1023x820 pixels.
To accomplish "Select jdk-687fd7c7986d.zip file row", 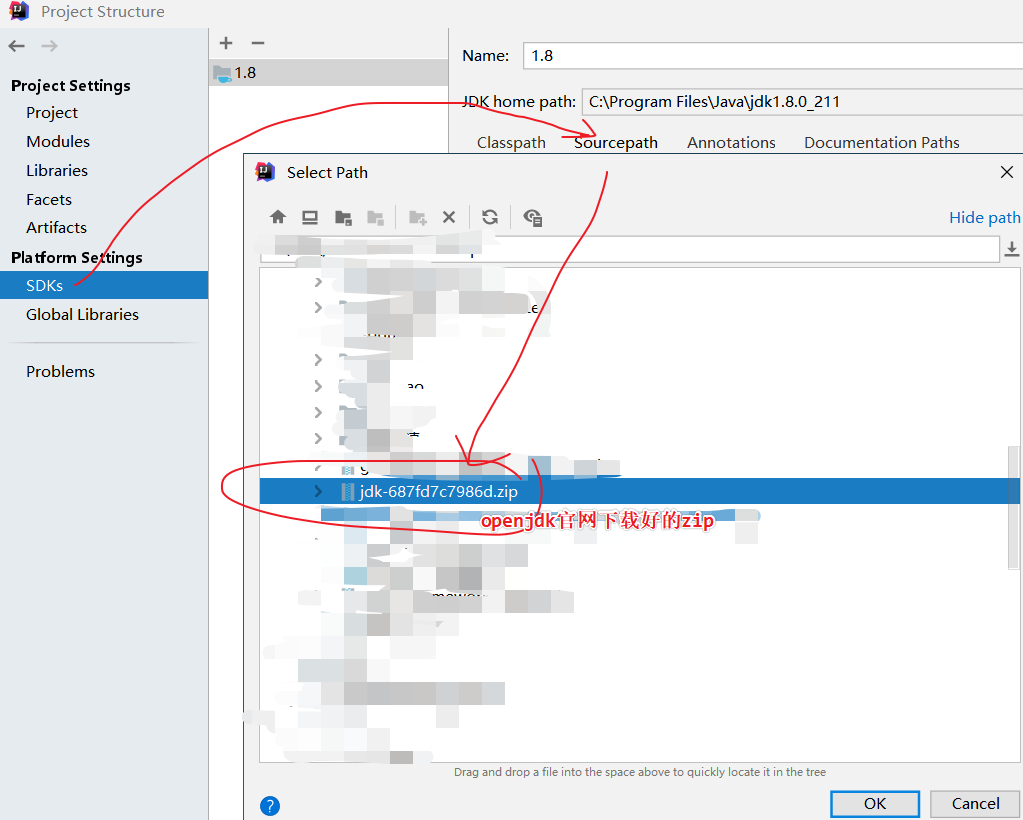I will click(639, 491).
